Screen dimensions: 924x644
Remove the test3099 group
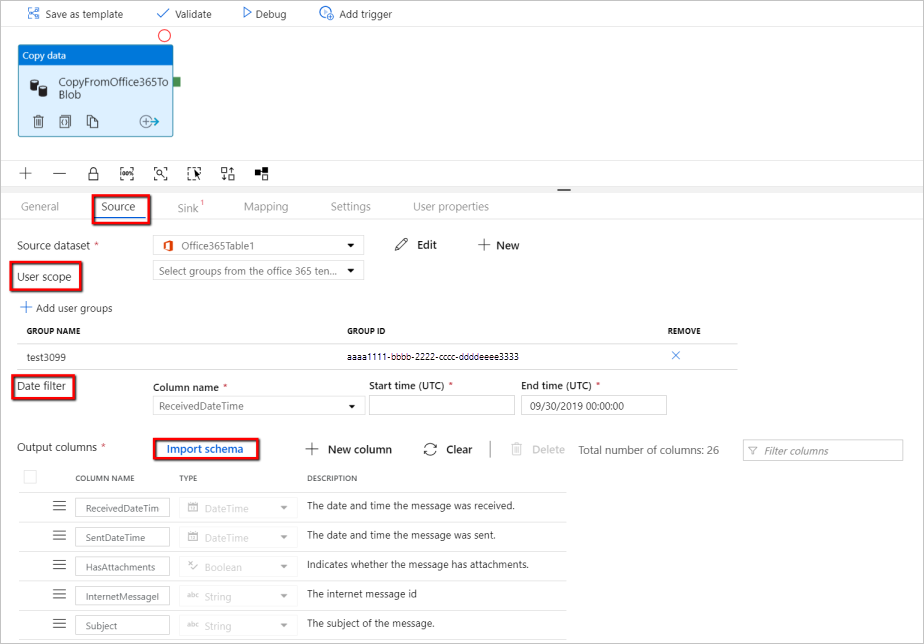(675, 355)
